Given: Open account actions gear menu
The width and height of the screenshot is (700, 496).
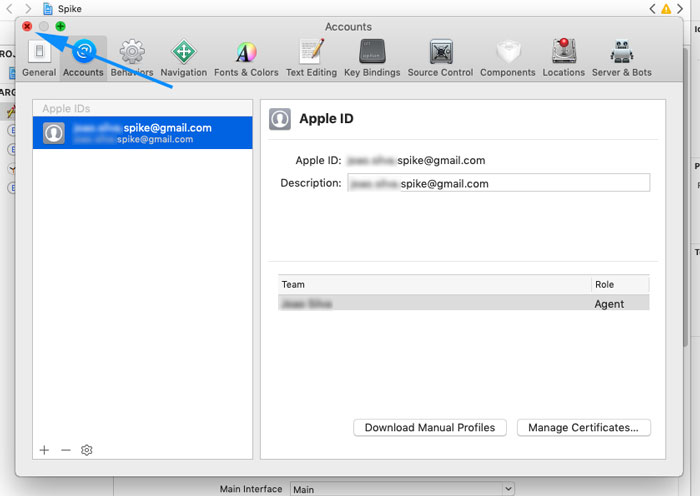Looking at the screenshot, I should [x=87, y=450].
